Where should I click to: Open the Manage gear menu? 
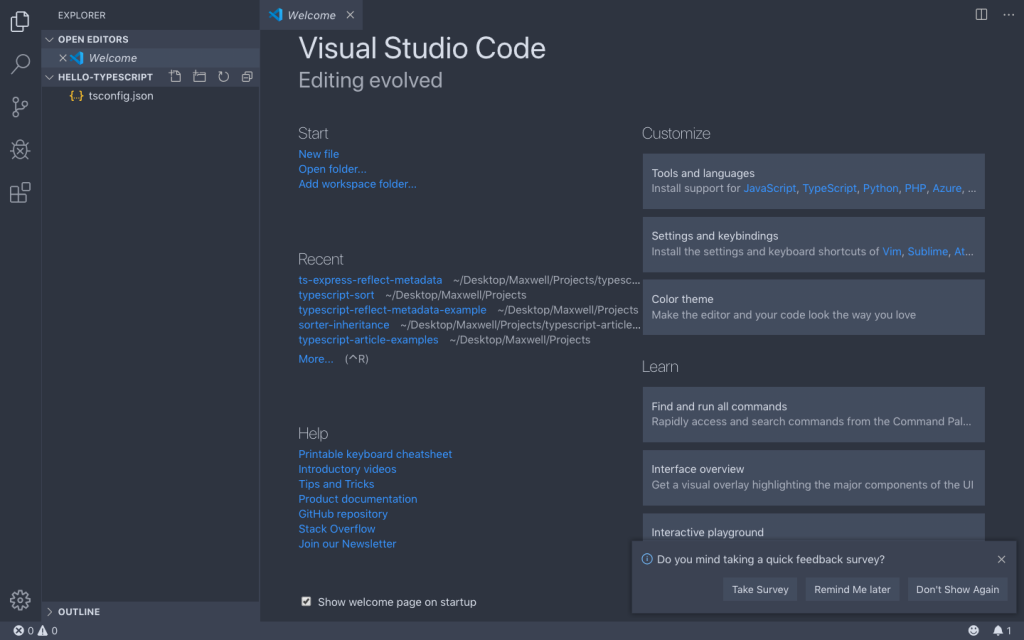click(20, 600)
